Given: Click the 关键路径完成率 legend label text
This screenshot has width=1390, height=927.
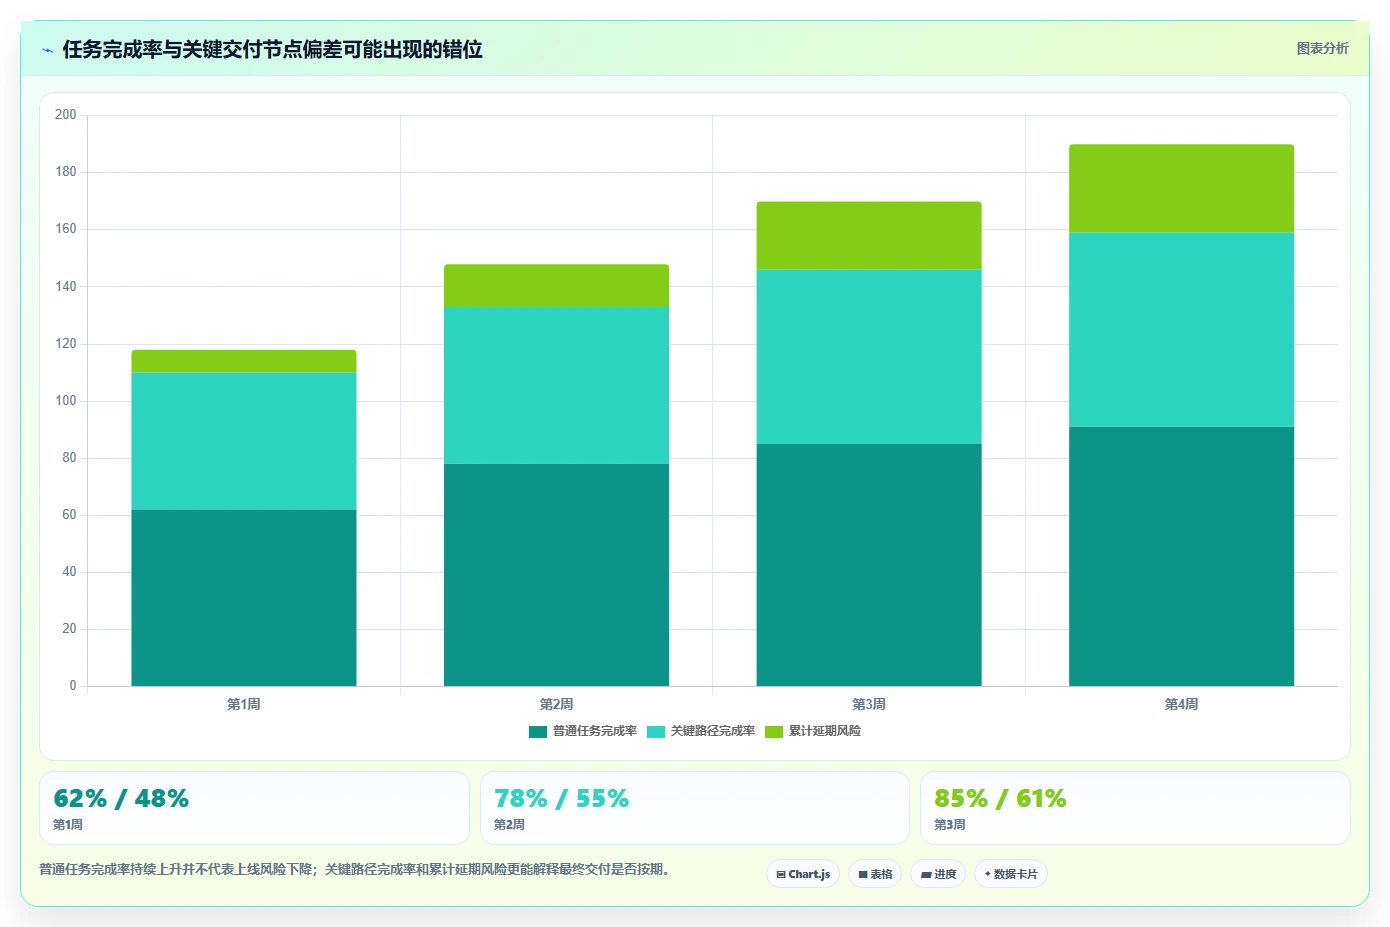Looking at the screenshot, I should click(x=713, y=731).
